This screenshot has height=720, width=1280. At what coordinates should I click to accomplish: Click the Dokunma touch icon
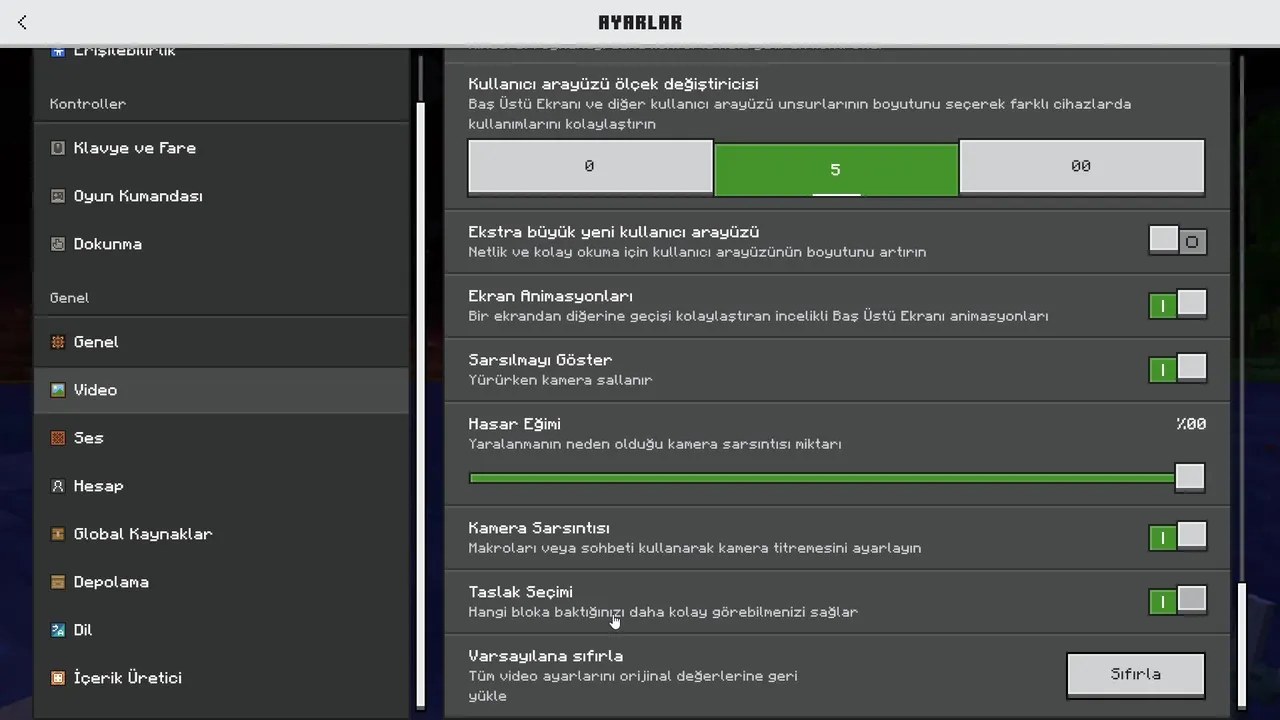[58, 244]
